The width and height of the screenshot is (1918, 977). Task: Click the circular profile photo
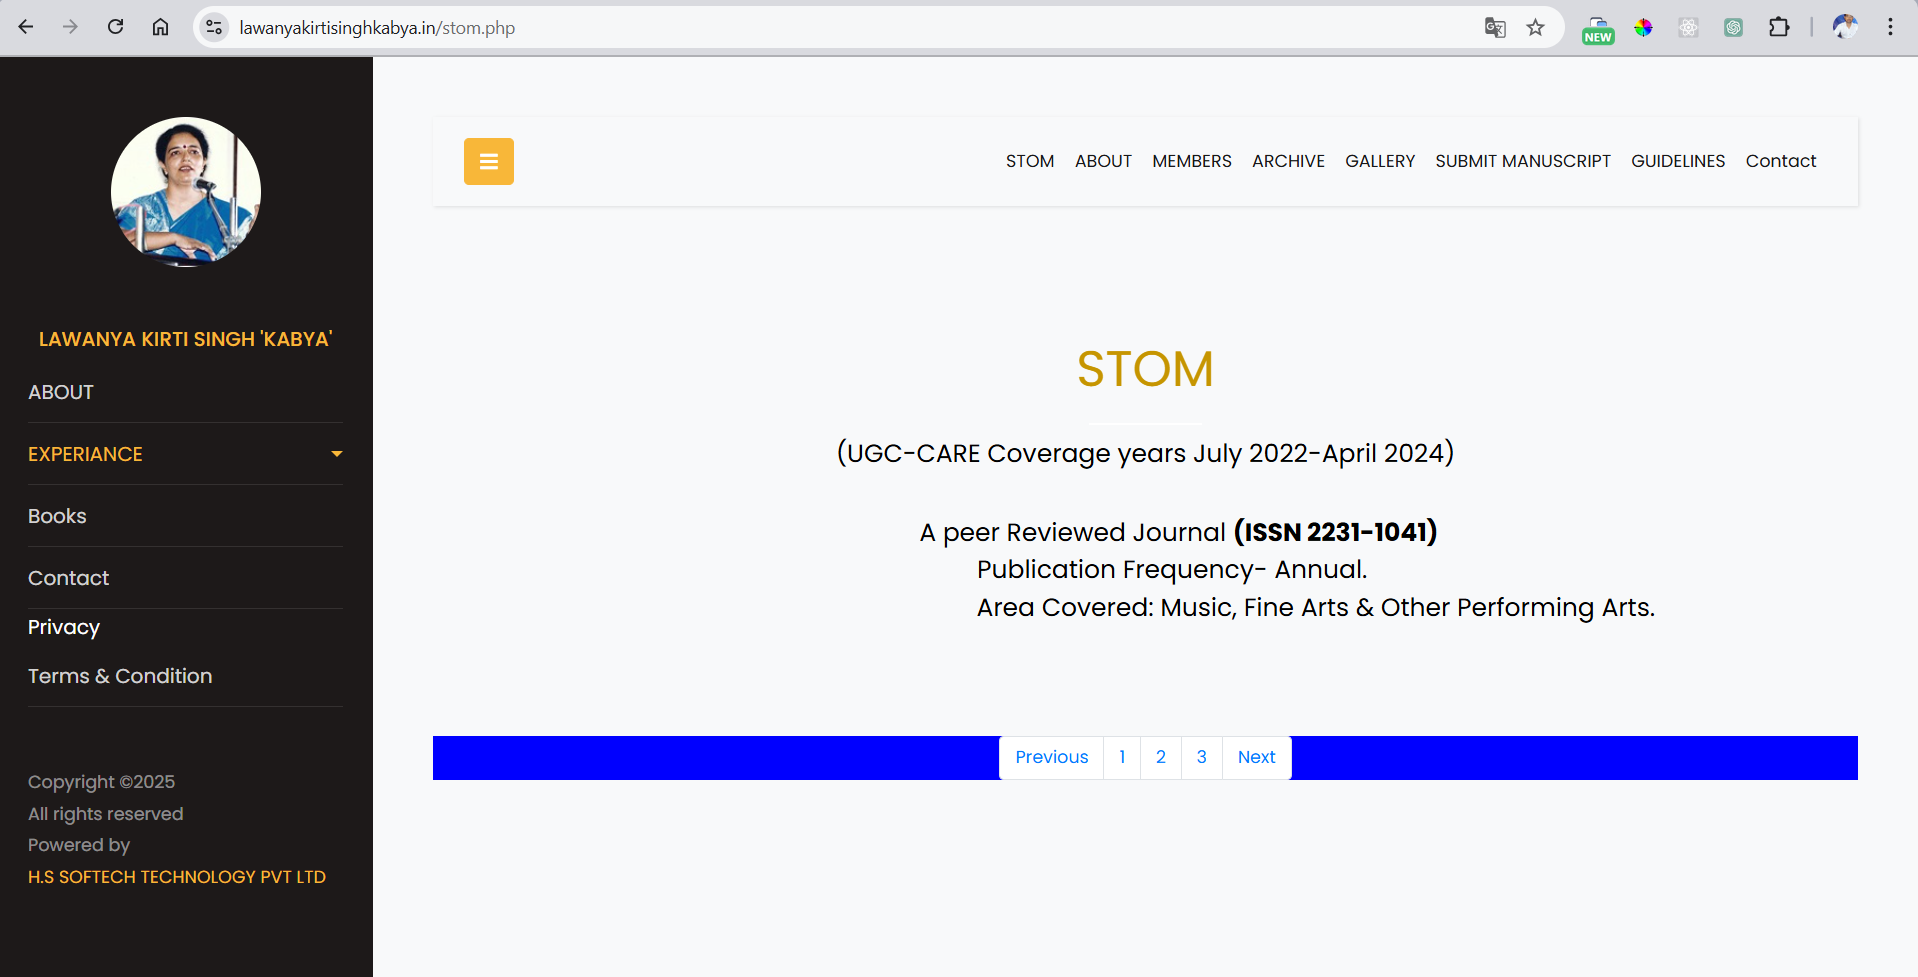(x=186, y=192)
